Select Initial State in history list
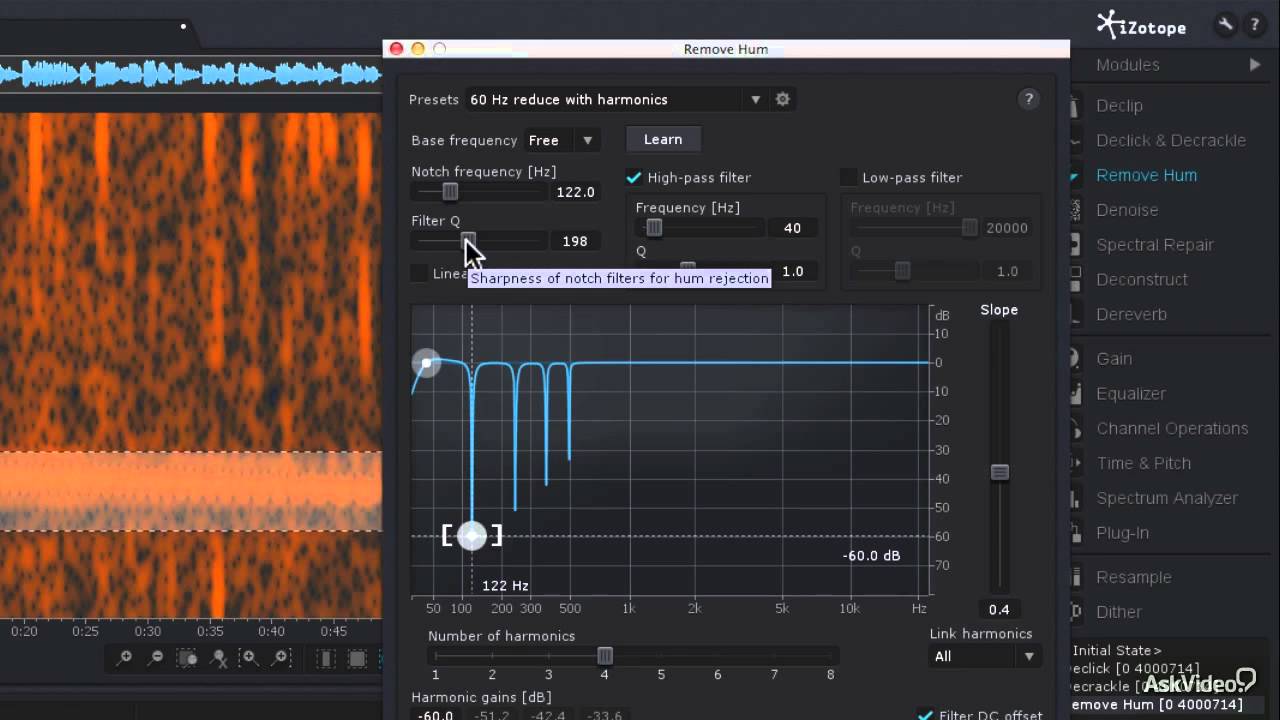 tap(1117, 650)
